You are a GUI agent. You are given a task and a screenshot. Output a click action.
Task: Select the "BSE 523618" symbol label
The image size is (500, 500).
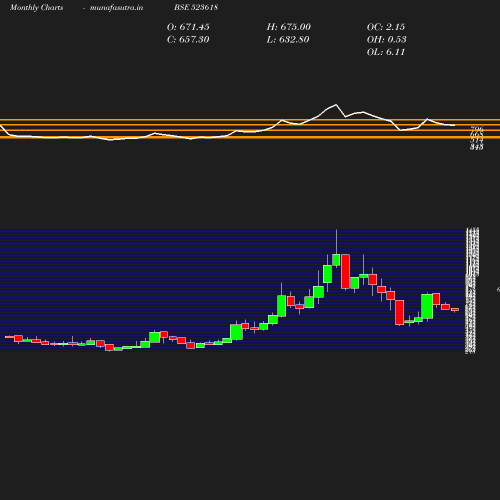[x=196, y=7]
